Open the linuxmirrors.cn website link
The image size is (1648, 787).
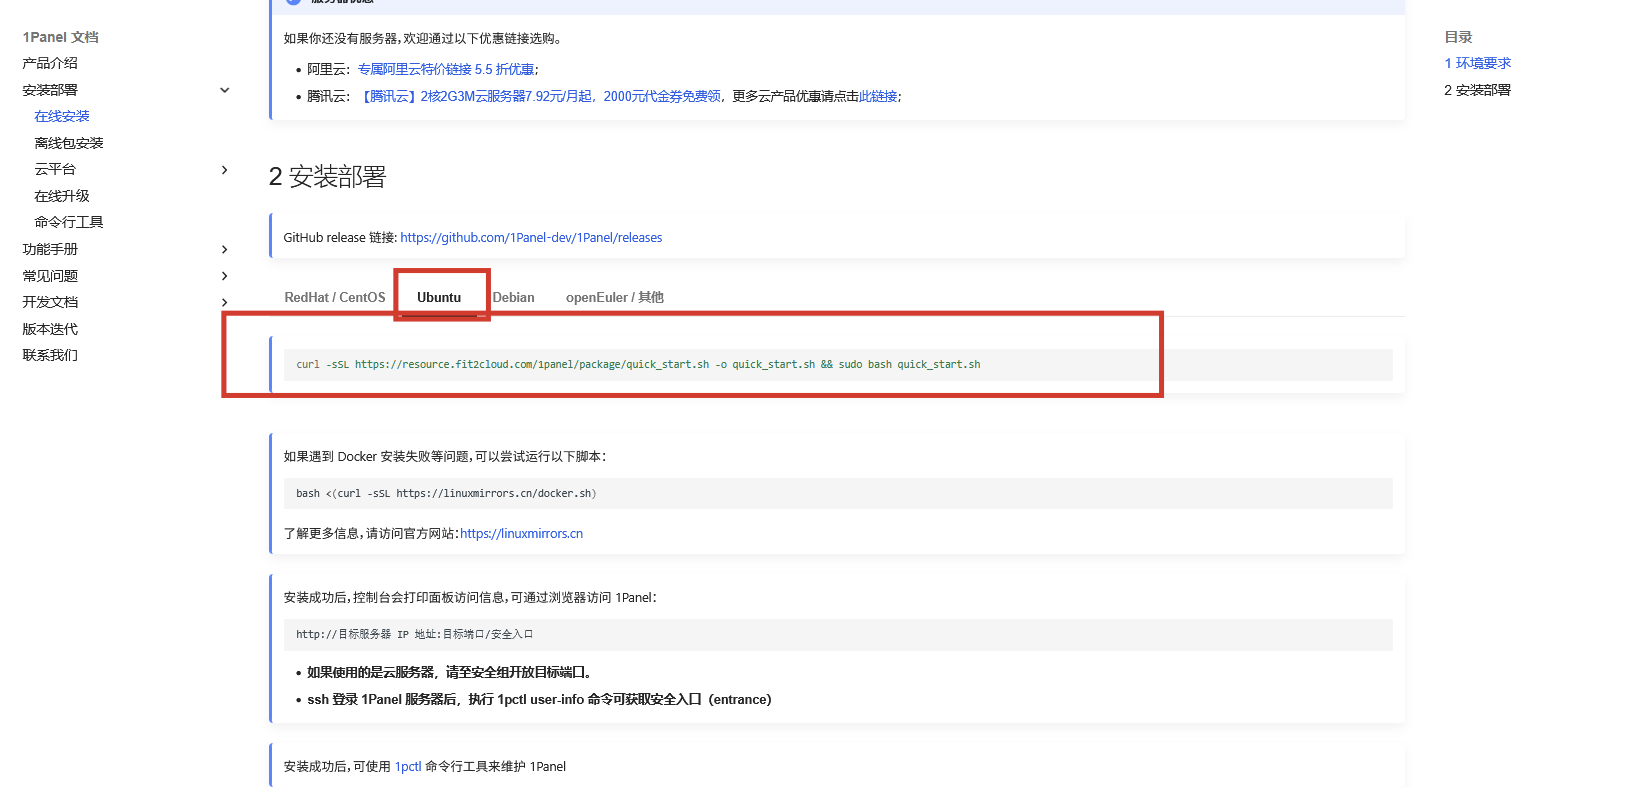point(521,533)
